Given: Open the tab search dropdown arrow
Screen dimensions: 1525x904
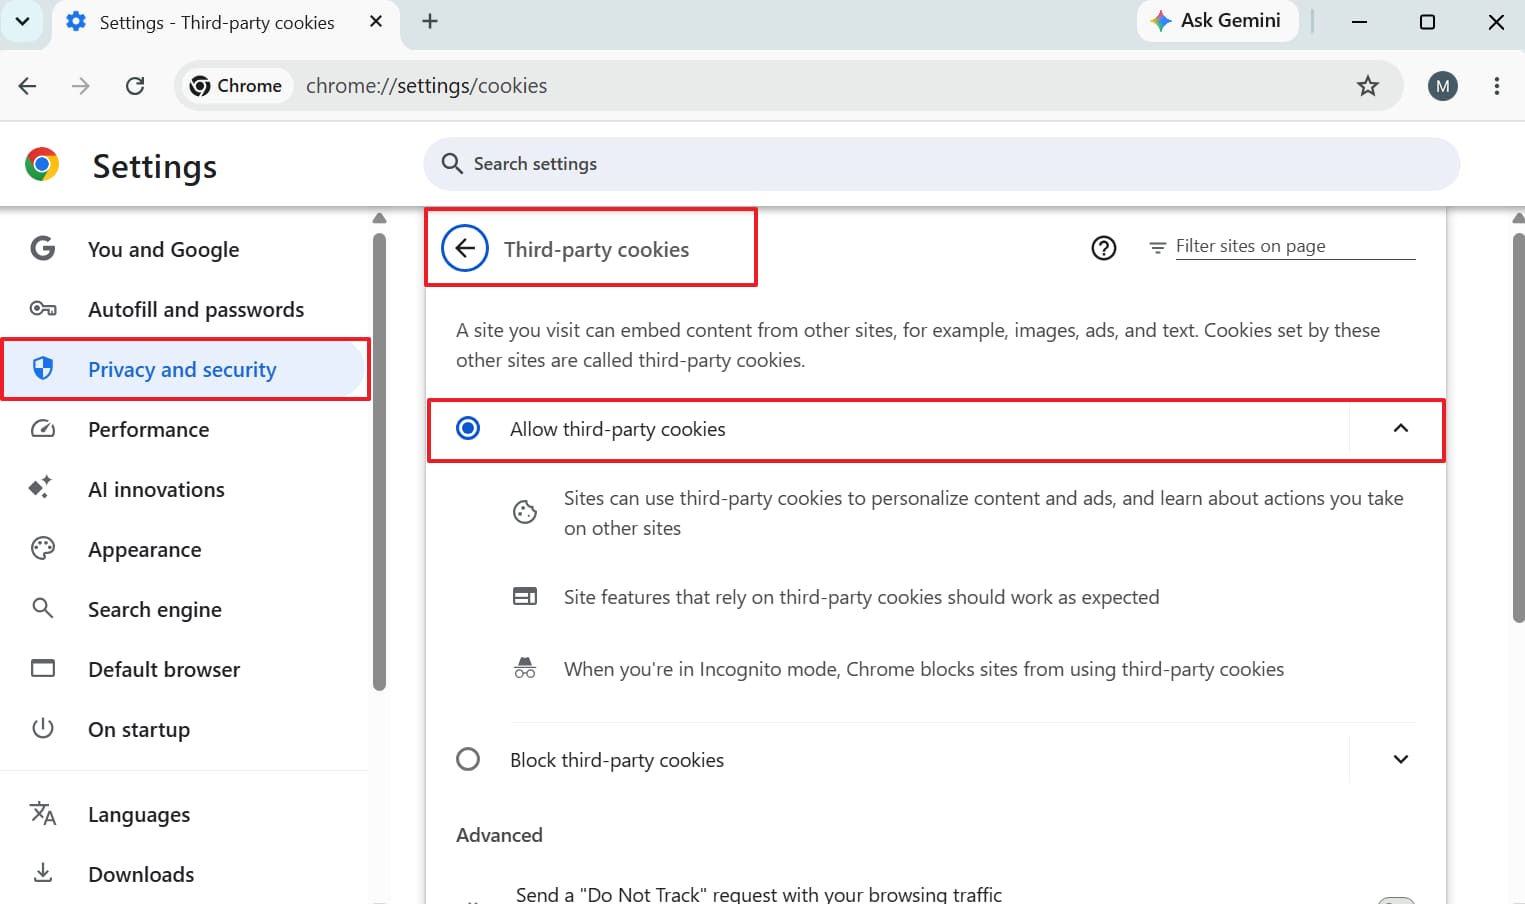Looking at the screenshot, I should (22, 21).
